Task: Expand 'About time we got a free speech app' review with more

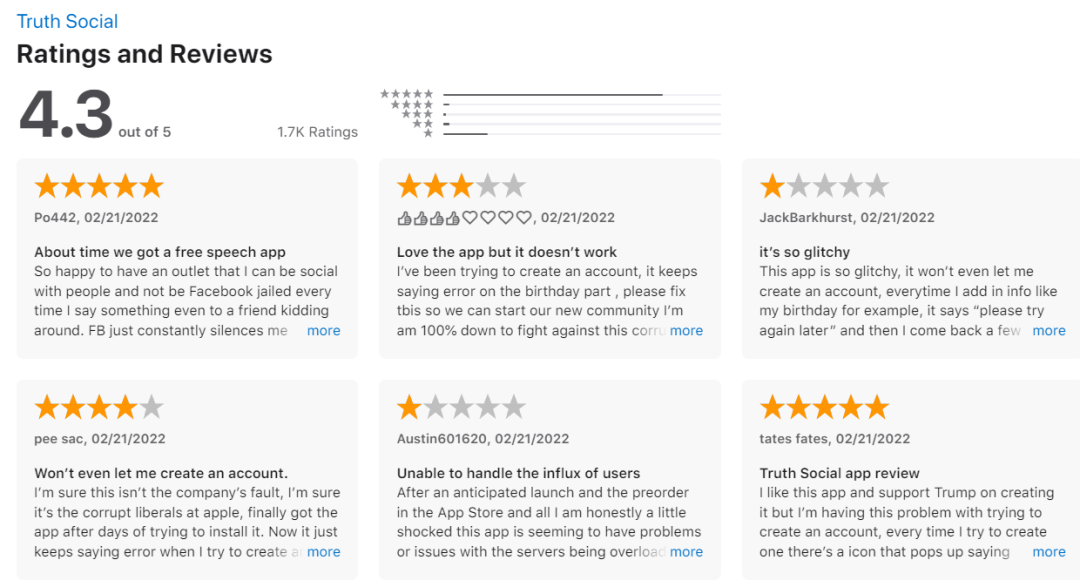Action: tap(323, 331)
